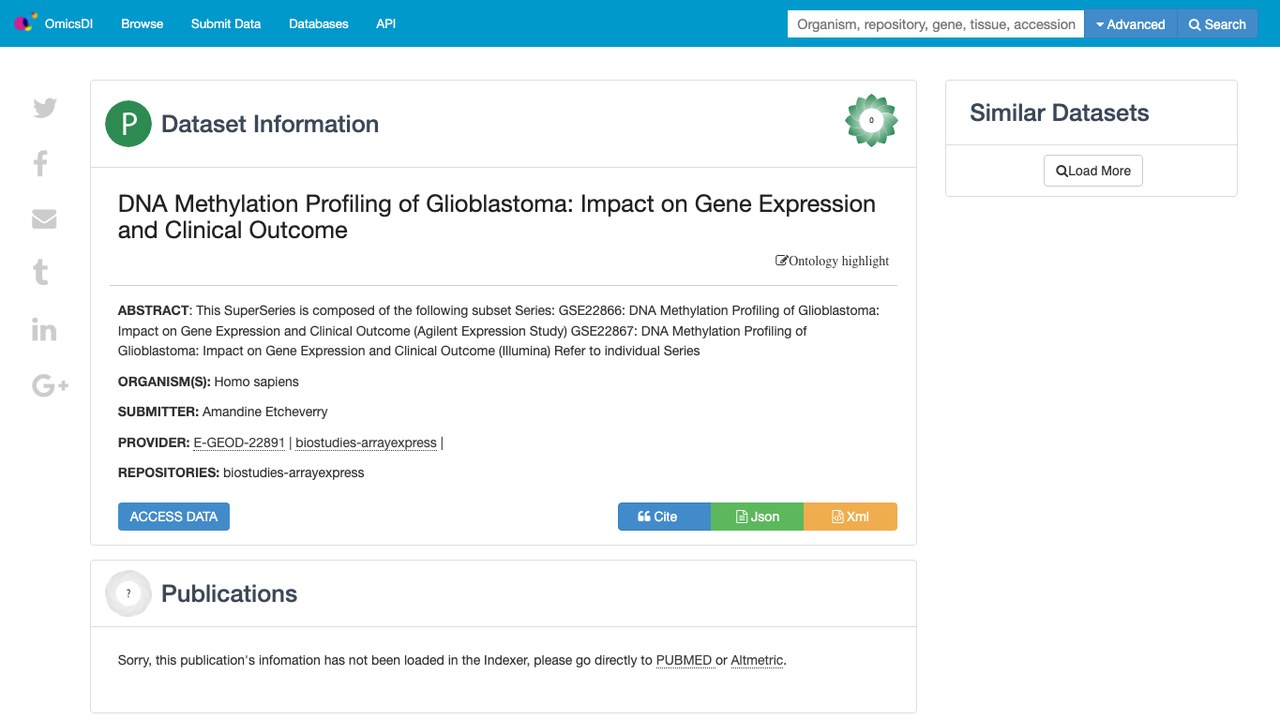This screenshot has width=1280, height=720.
Task: Click the Search button
Action: pos(1217,24)
